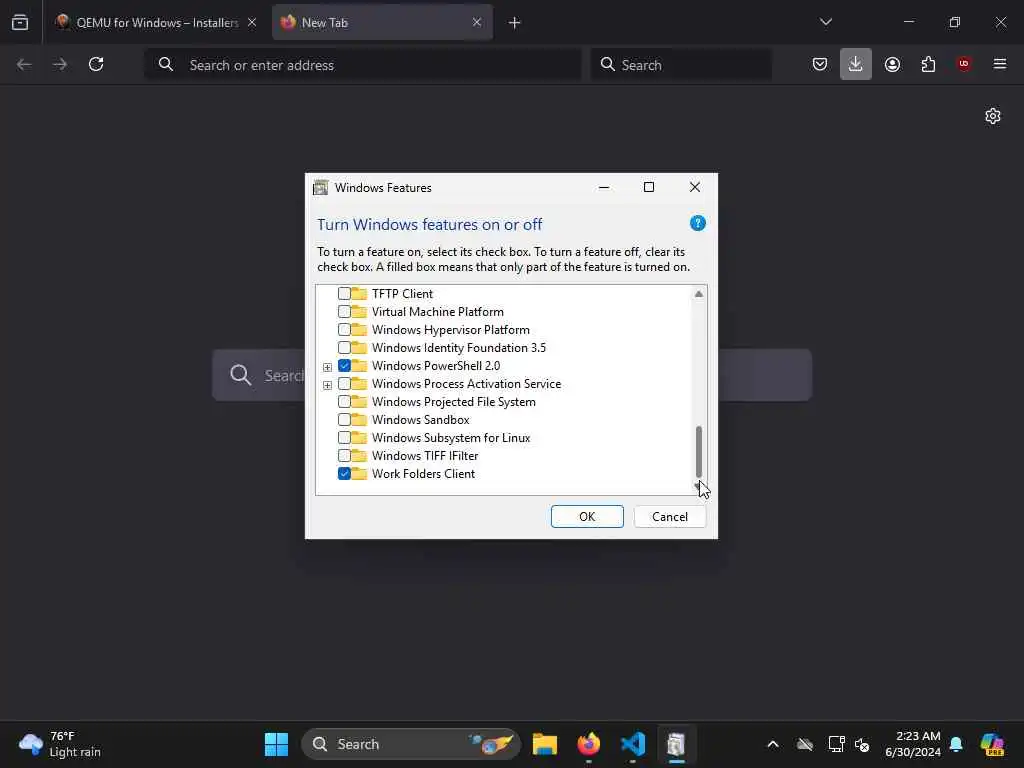This screenshot has height=768, width=1024.
Task: Open the List all tabs chevron
Action: point(826,22)
